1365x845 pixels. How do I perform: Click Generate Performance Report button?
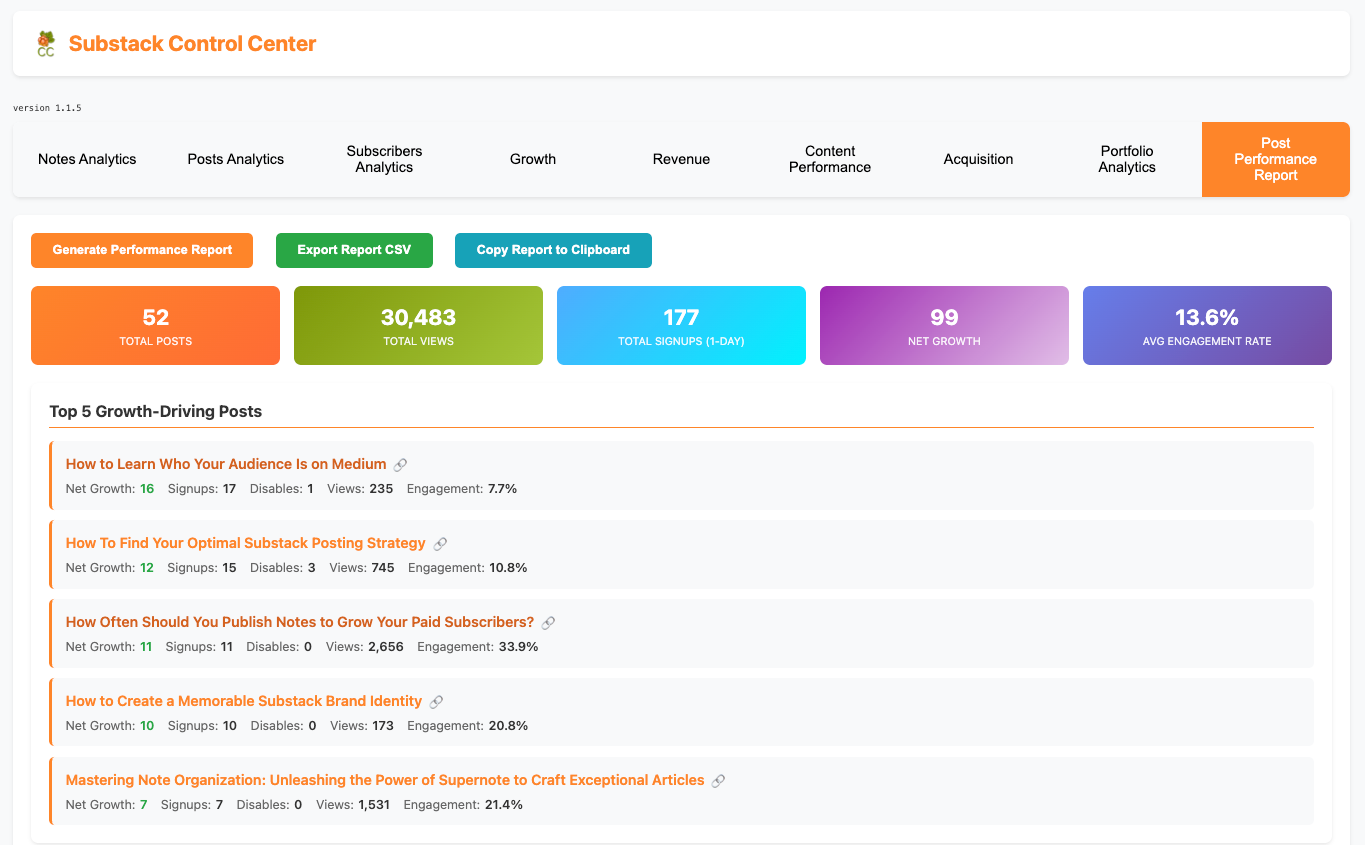pos(142,250)
